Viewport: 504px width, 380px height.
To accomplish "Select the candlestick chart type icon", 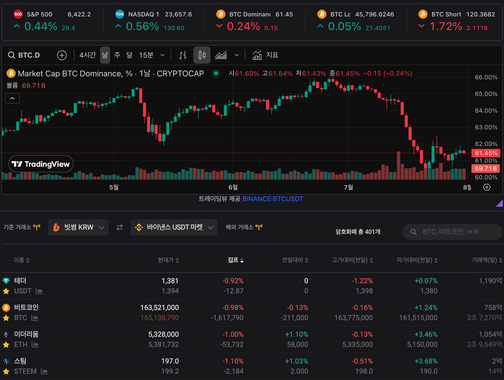I will [202, 55].
